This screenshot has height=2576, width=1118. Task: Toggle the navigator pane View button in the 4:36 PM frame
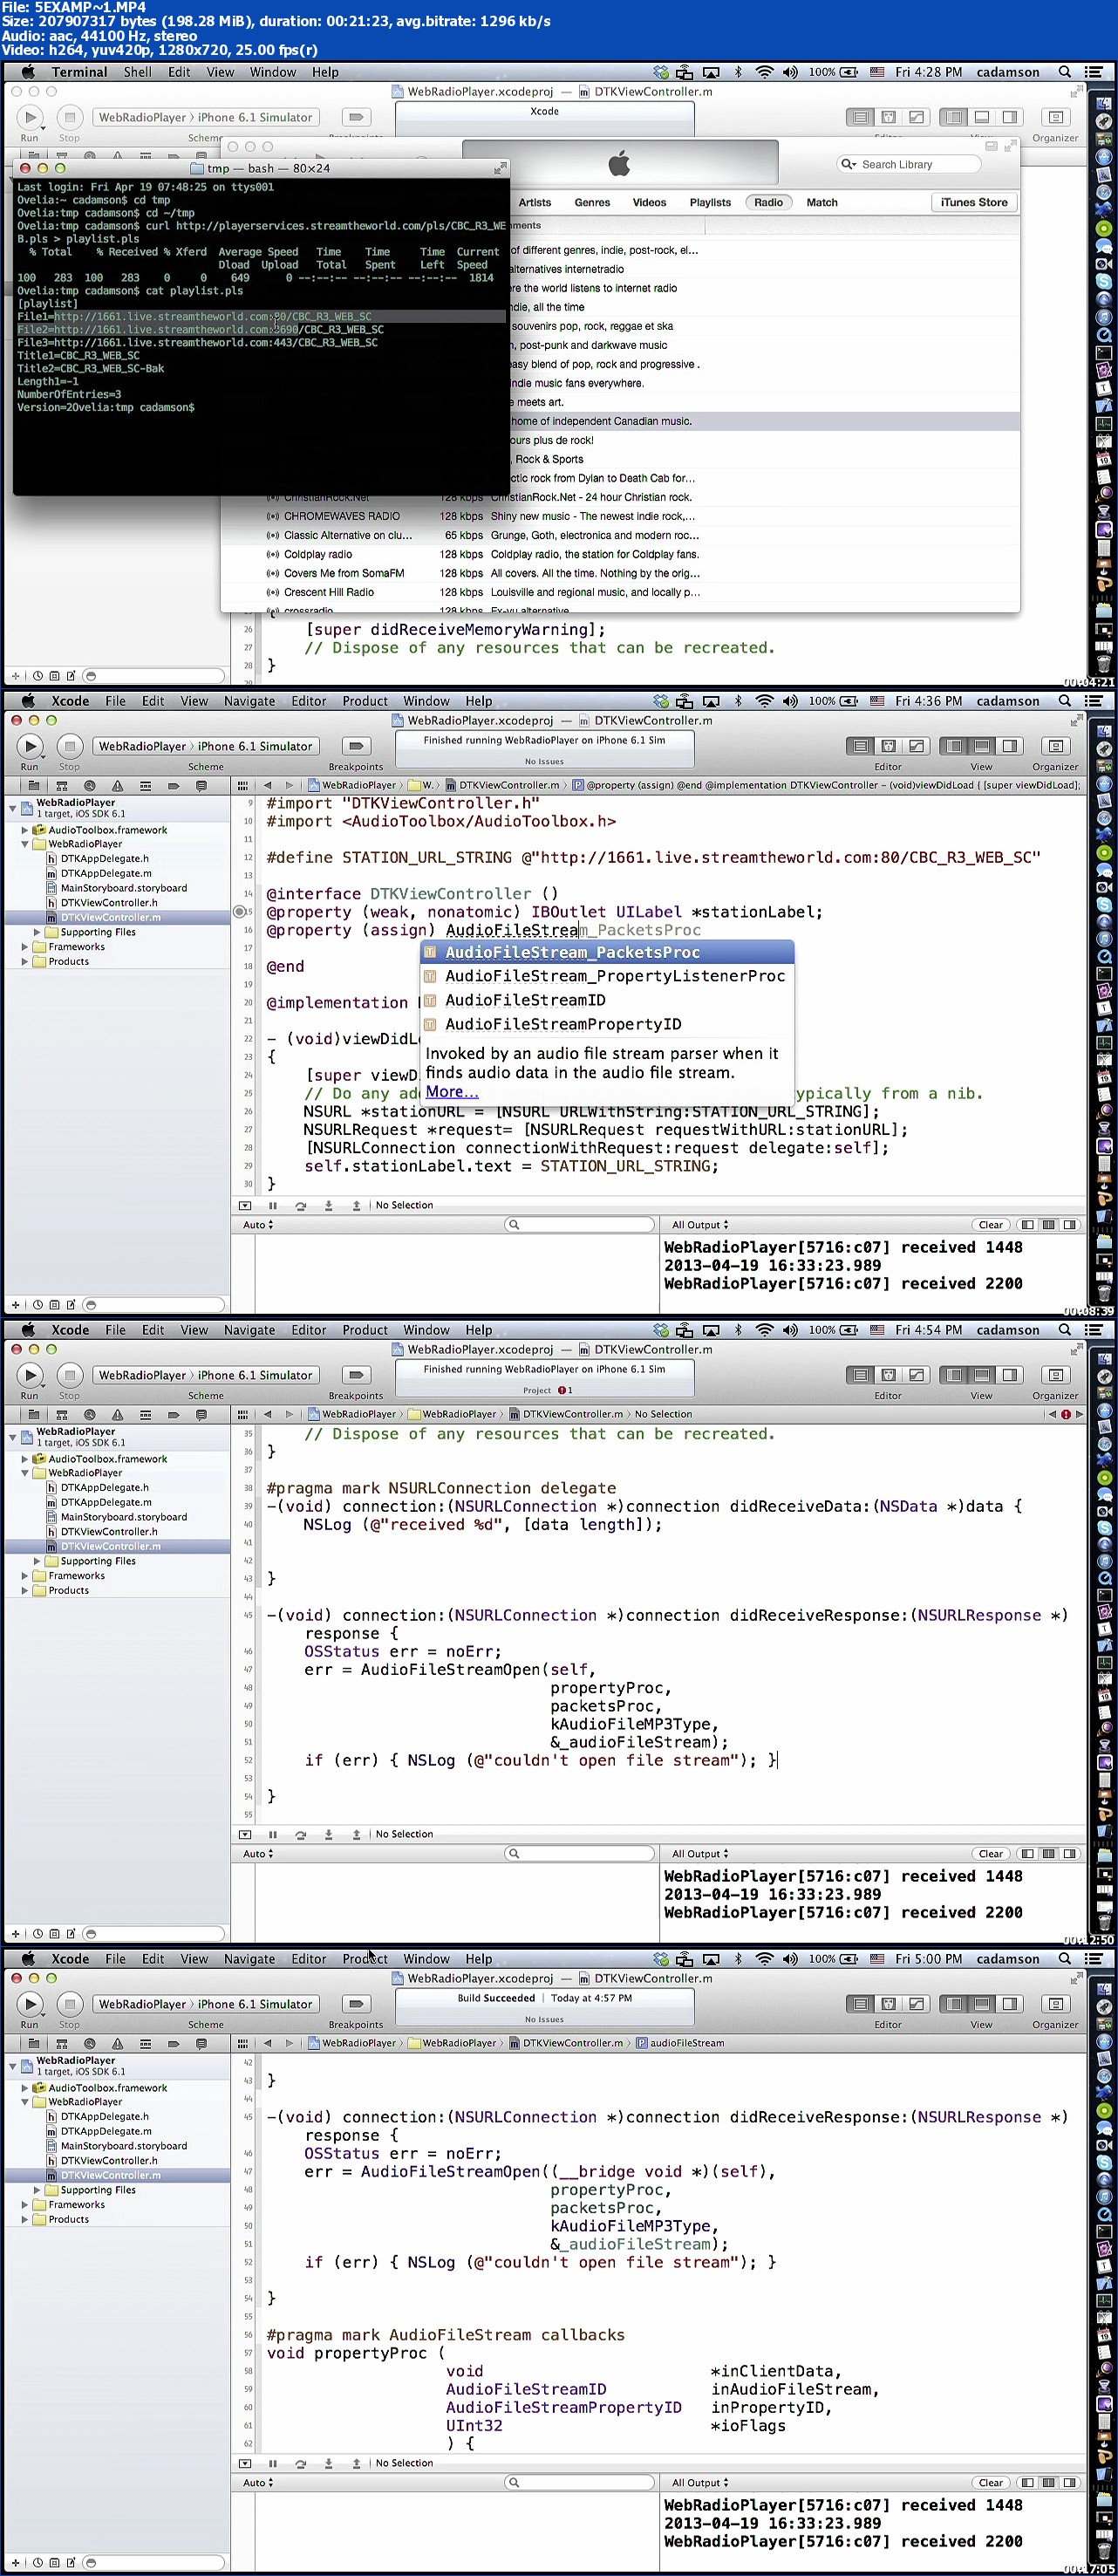pos(954,746)
